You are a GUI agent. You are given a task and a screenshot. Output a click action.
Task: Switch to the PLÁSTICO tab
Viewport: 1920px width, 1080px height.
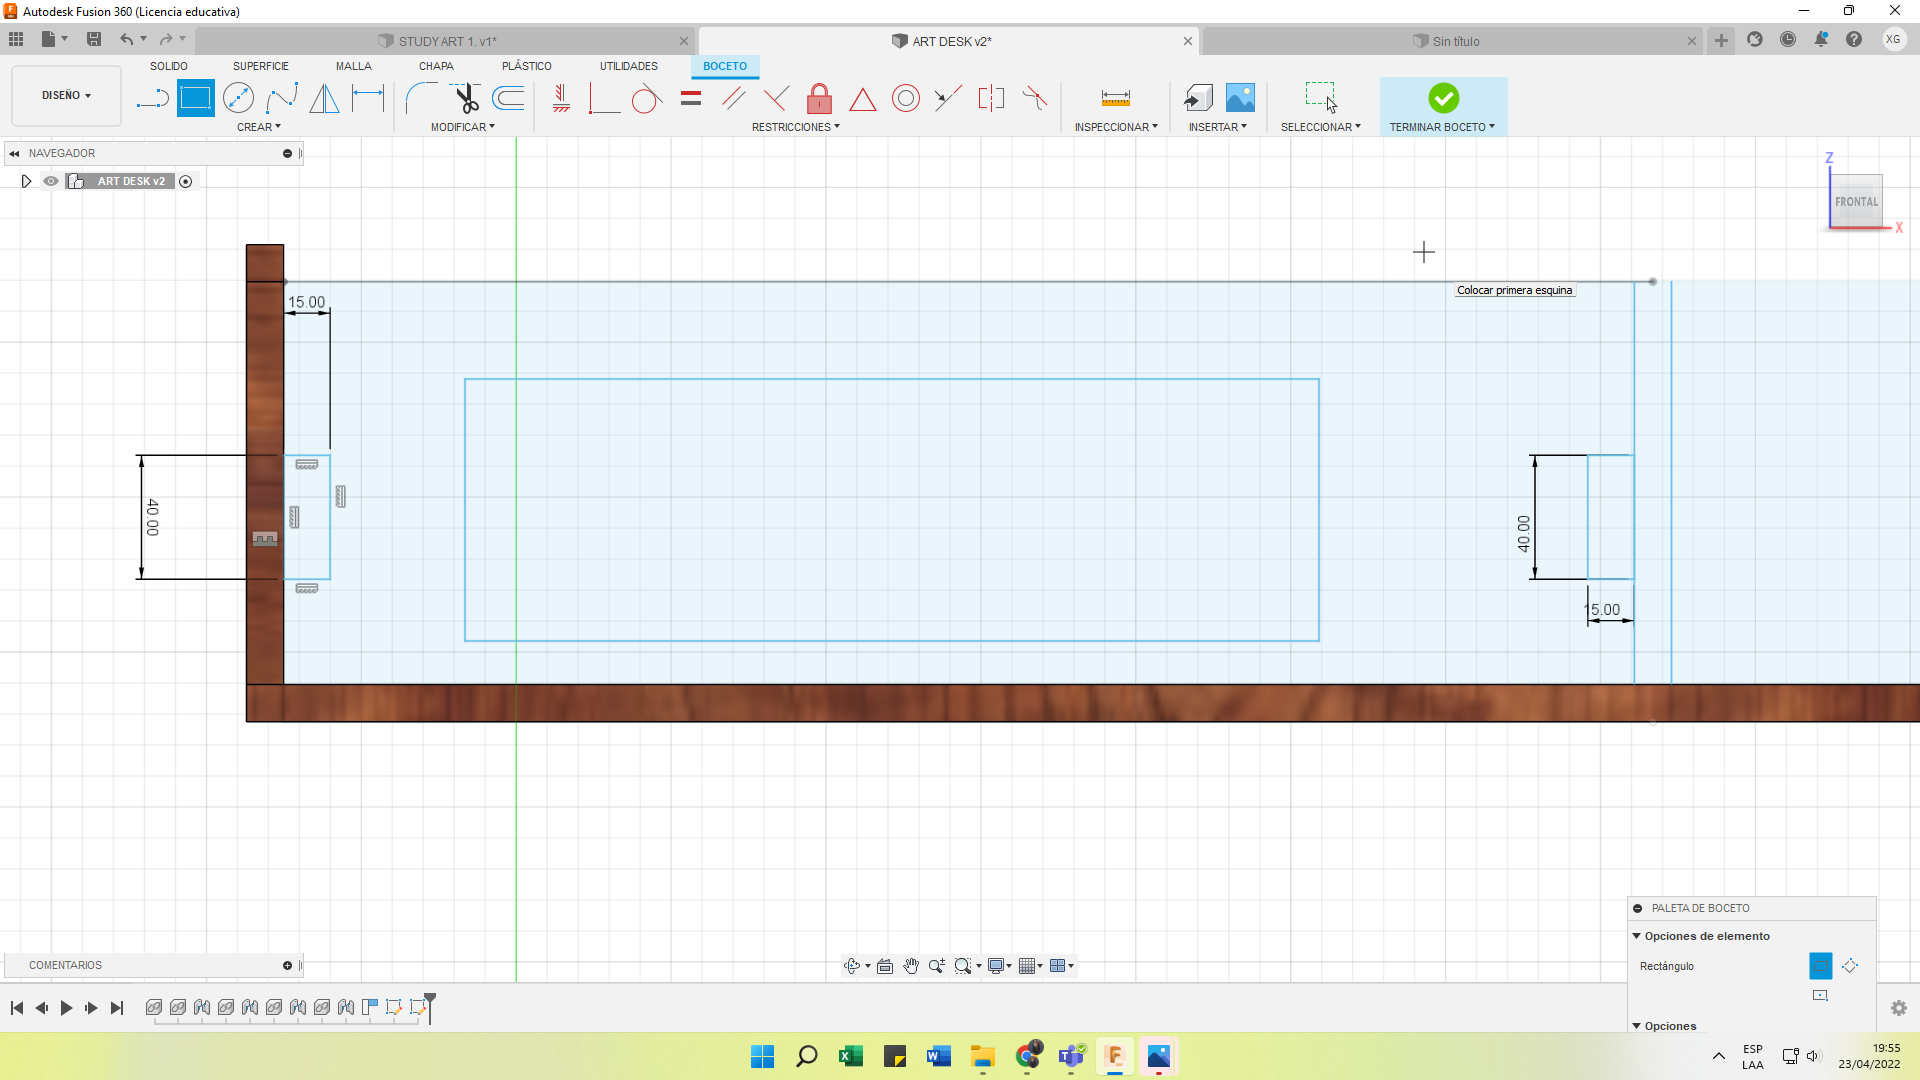pos(527,66)
